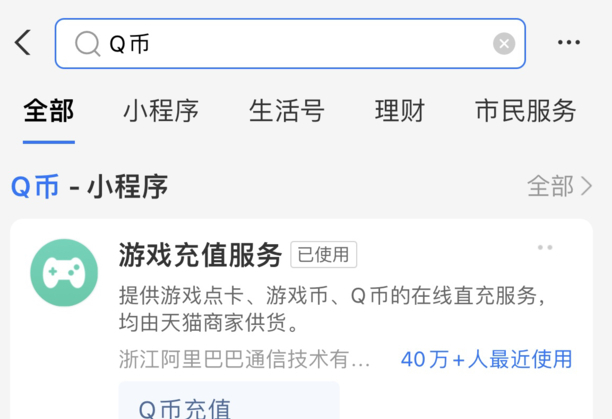Click the 浙江阿里巴巴通信技术有… publisher name
Viewport: 612px width, 419px height.
244,359
